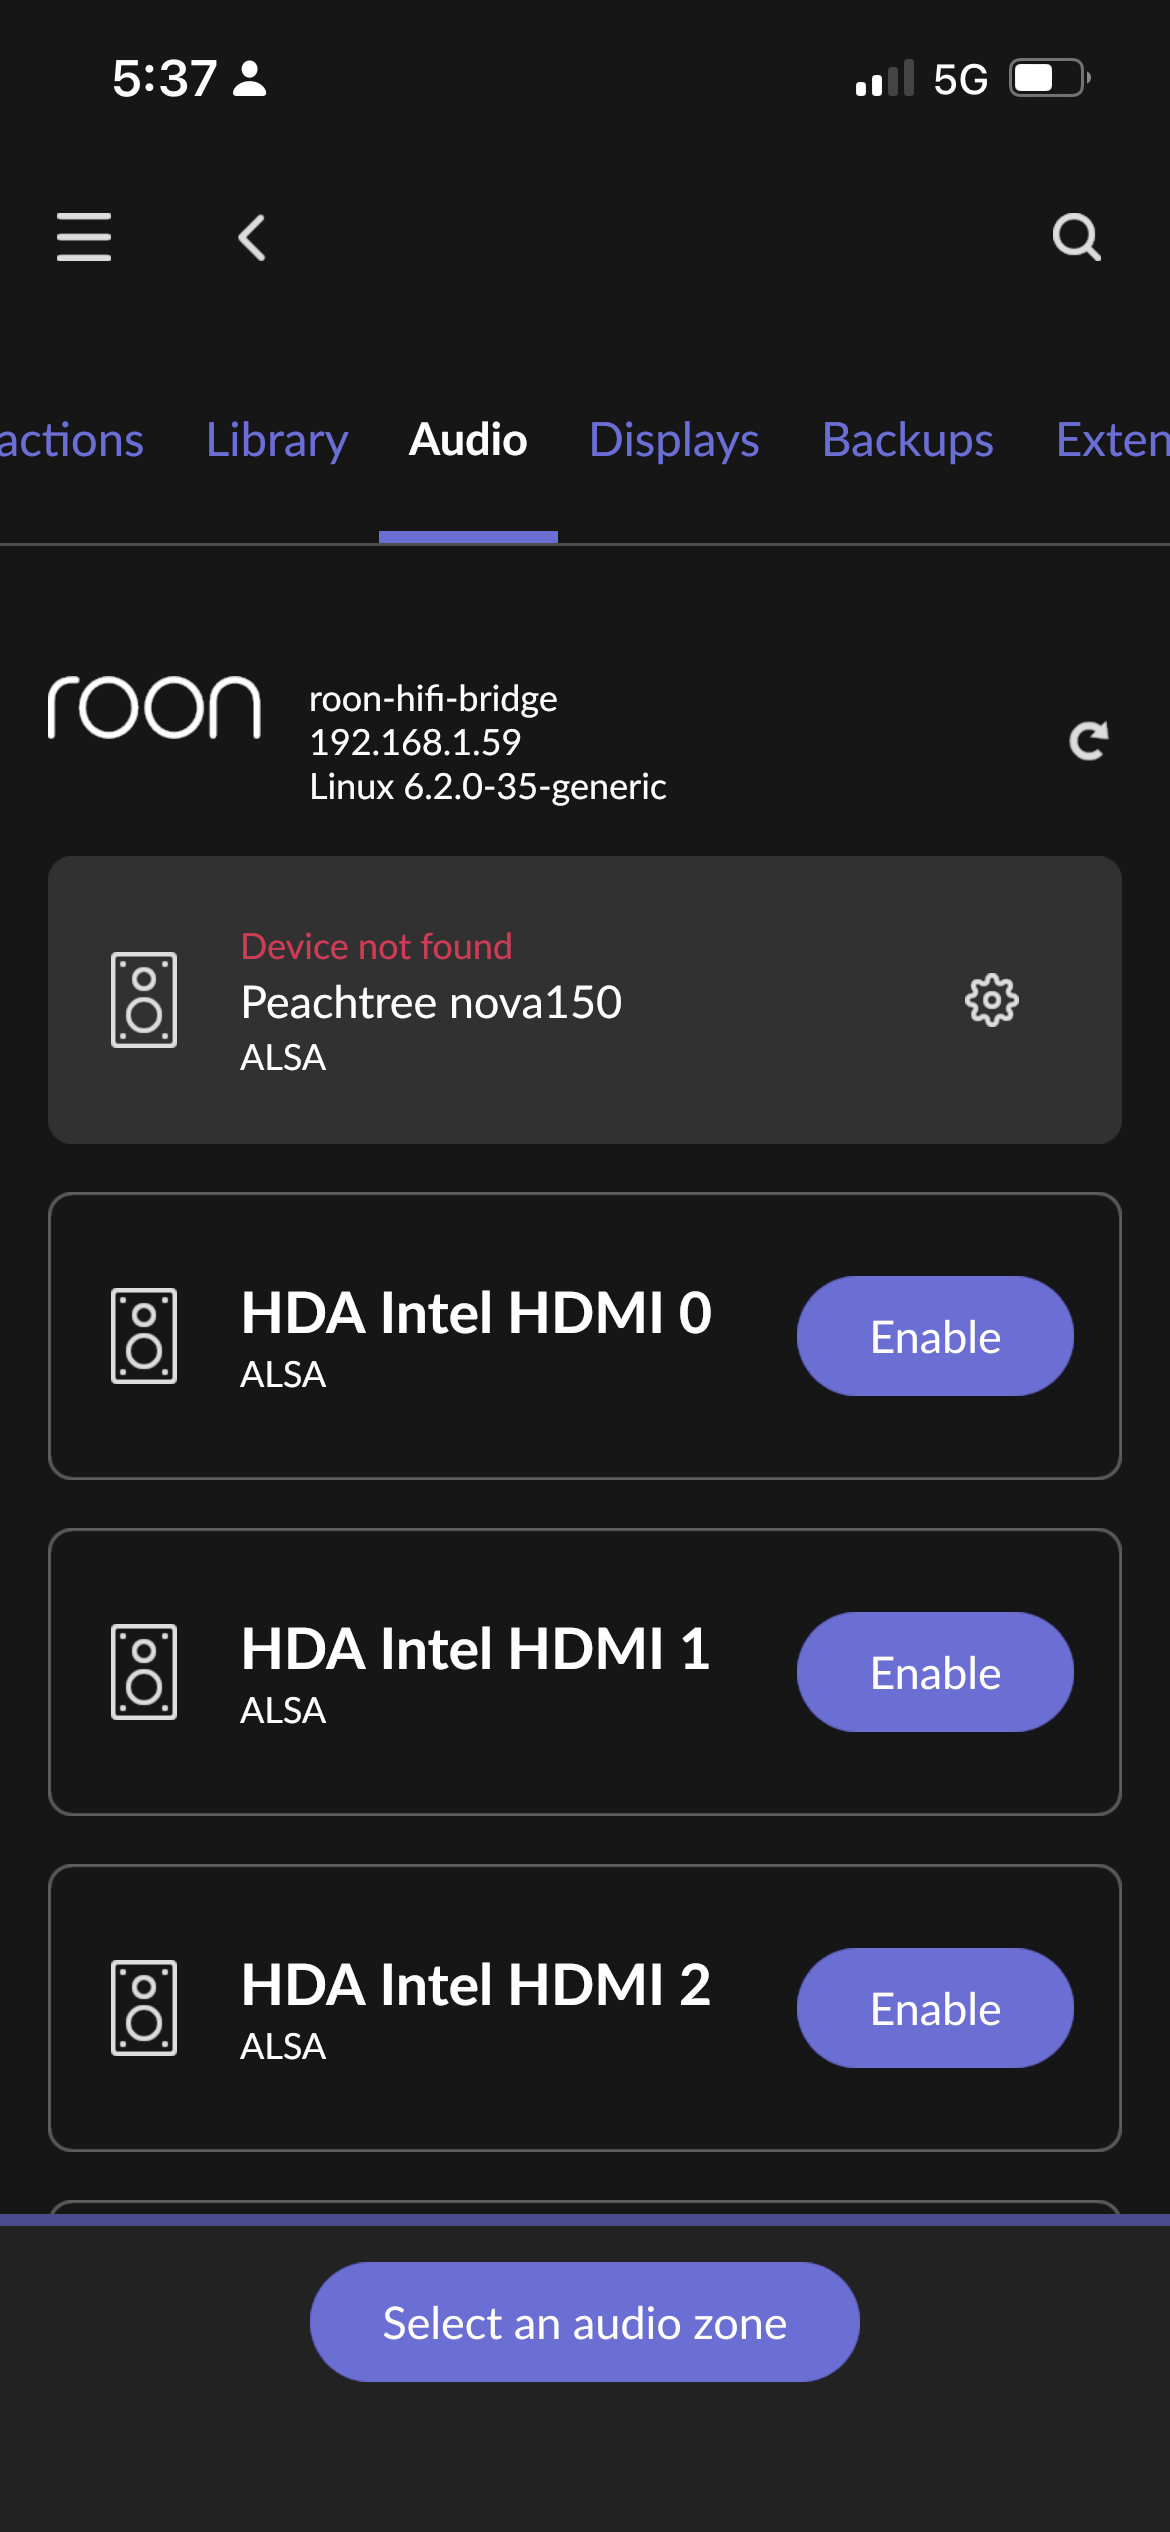Viewport: 1170px width, 2532px height.
Task: Expand the Peachtree nova150 device card
Action: [x=585, y=999]
